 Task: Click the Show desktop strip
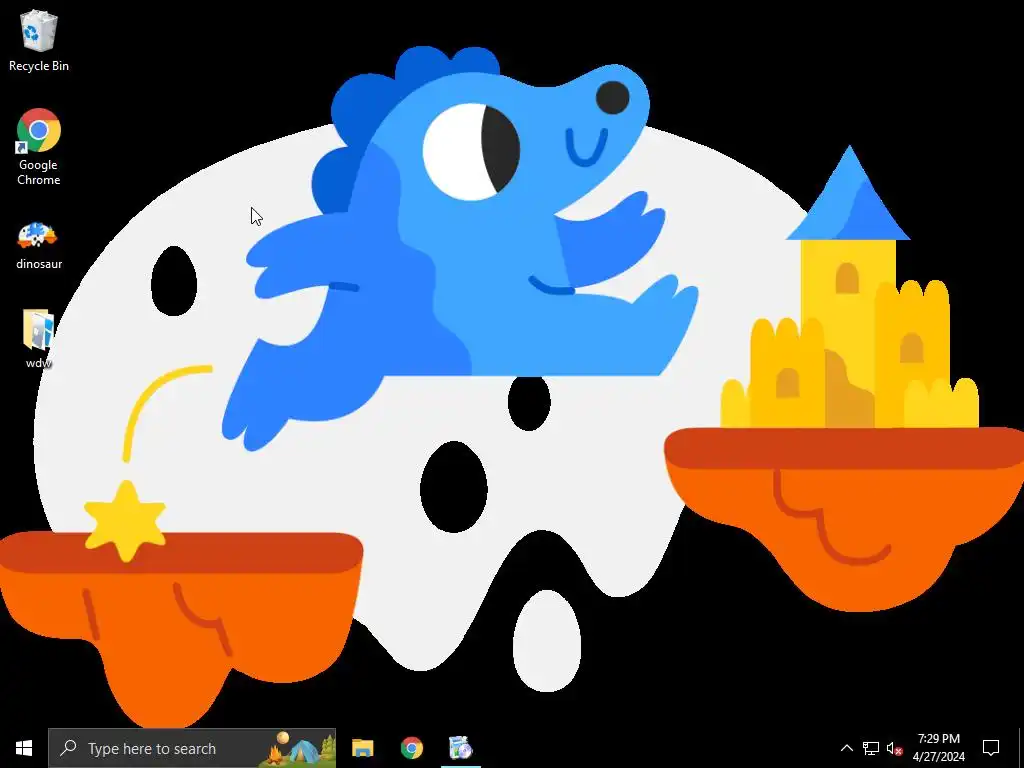pos(1021,748)
